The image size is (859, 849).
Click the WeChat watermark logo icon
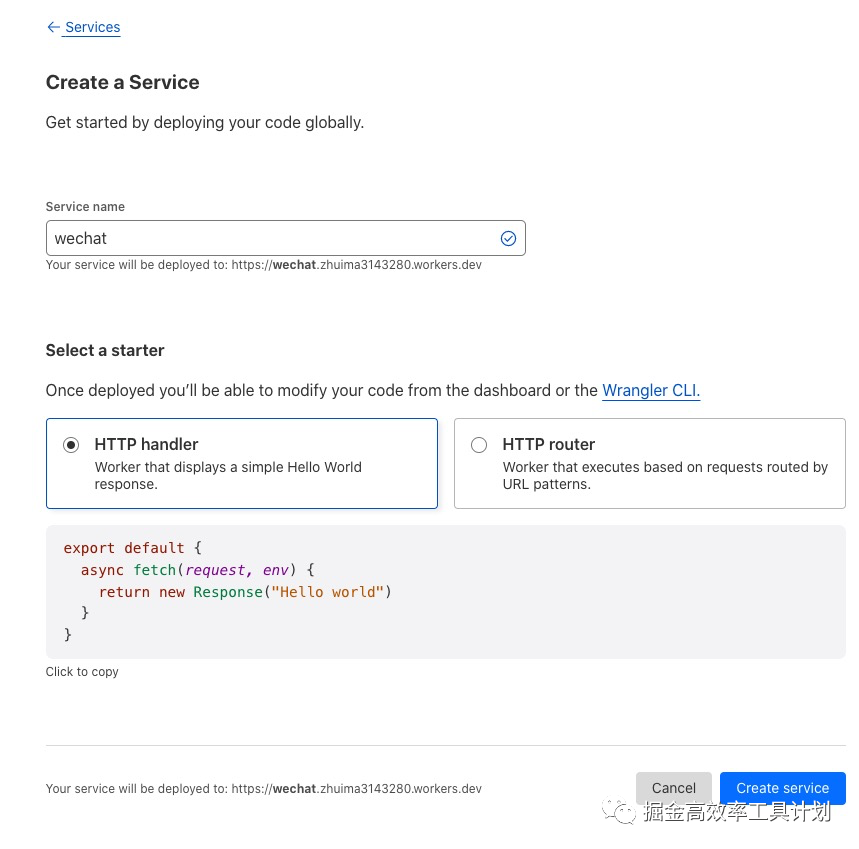pos(624,812)
